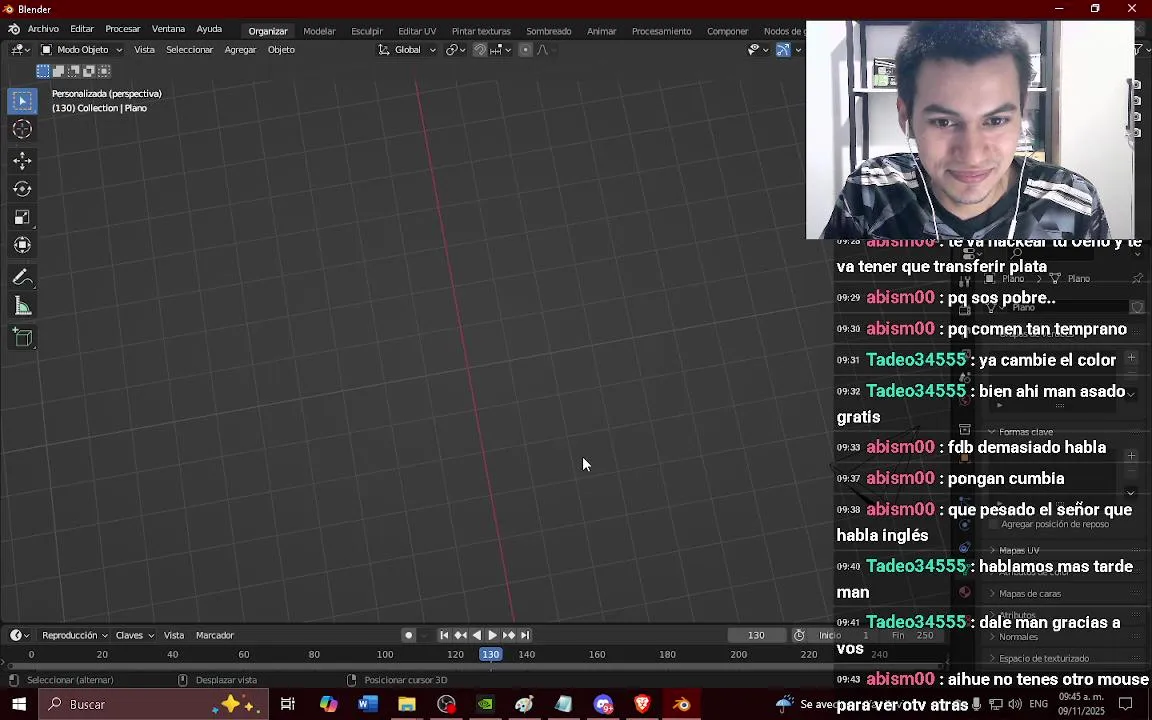Open the Modo Objeto mode dropdown
1152x720 pixels.
point(82,50)
